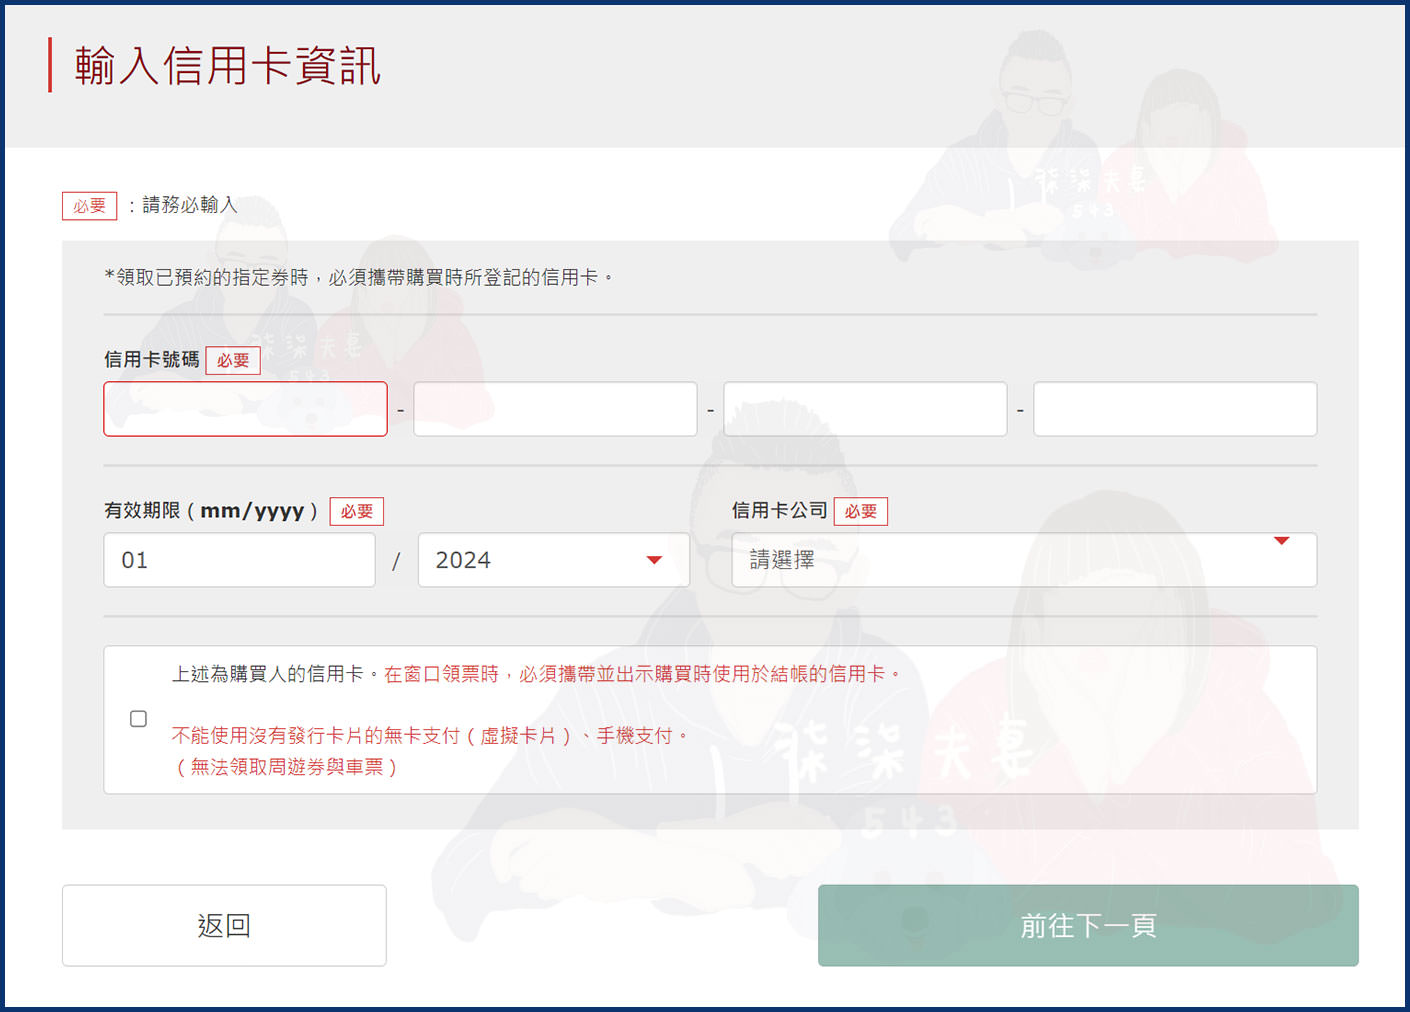1410x1012 pixels.
Task: Click the 輸入信用卡資訊 page heading
Action: point(228,66)
